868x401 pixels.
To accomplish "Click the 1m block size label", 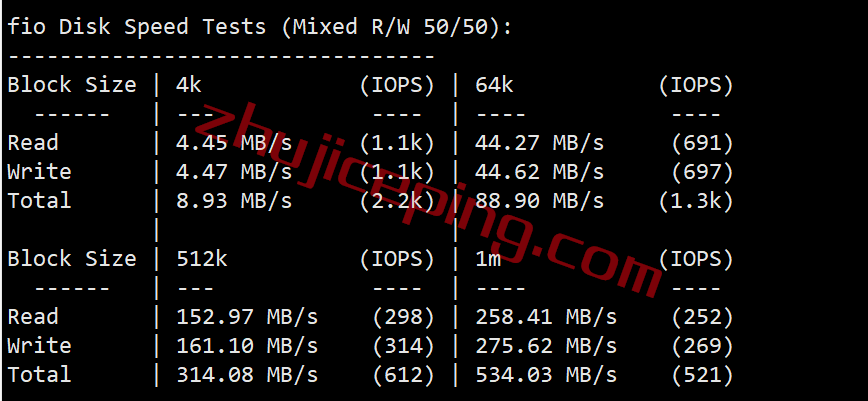I will point(488,259).
